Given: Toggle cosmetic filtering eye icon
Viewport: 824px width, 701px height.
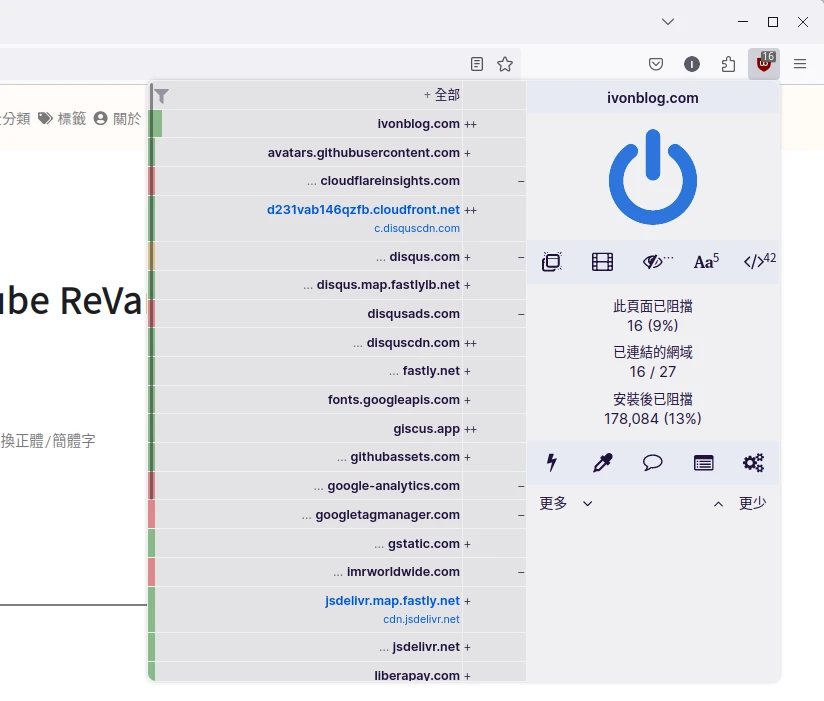Looking at the screenshot, I should click(655, 262).
